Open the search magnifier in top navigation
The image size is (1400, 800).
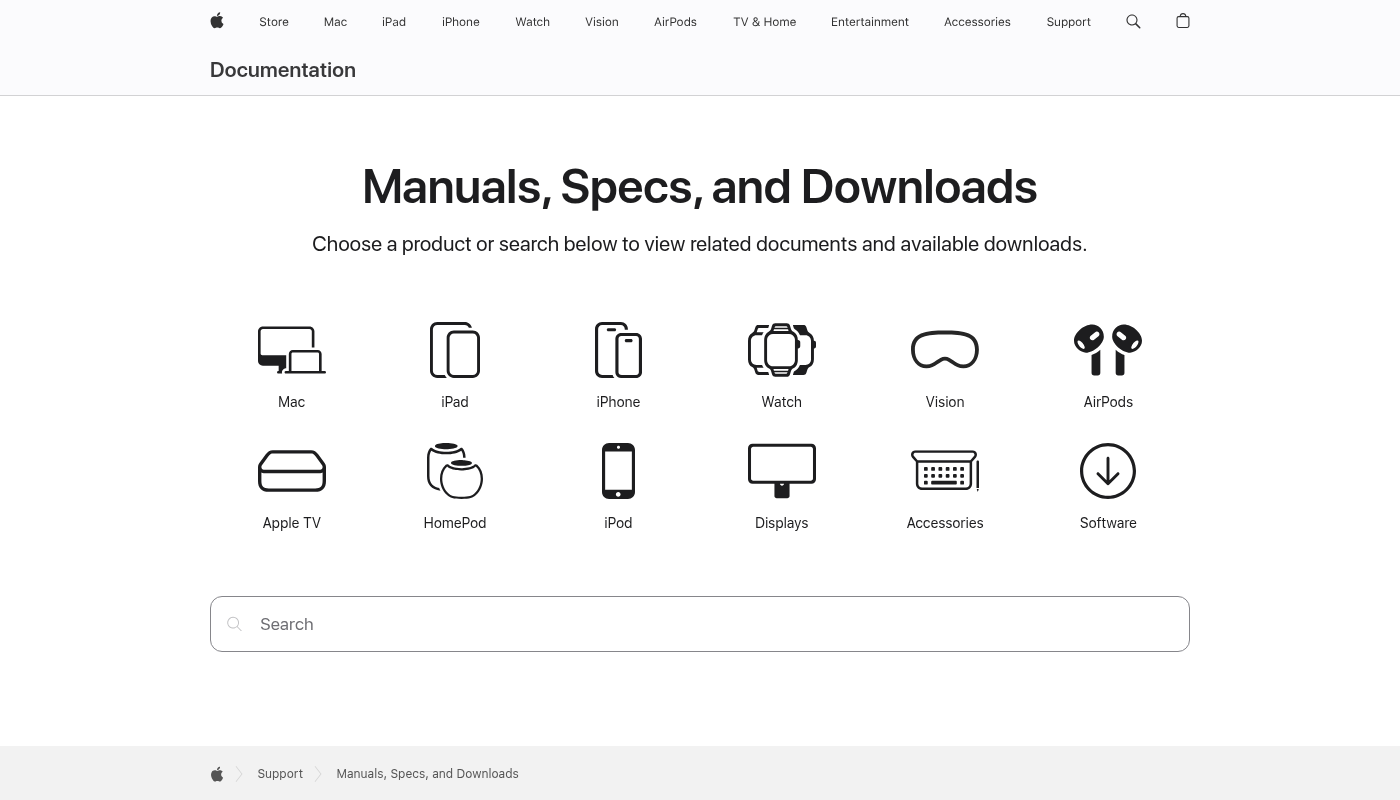[1133, 21]
